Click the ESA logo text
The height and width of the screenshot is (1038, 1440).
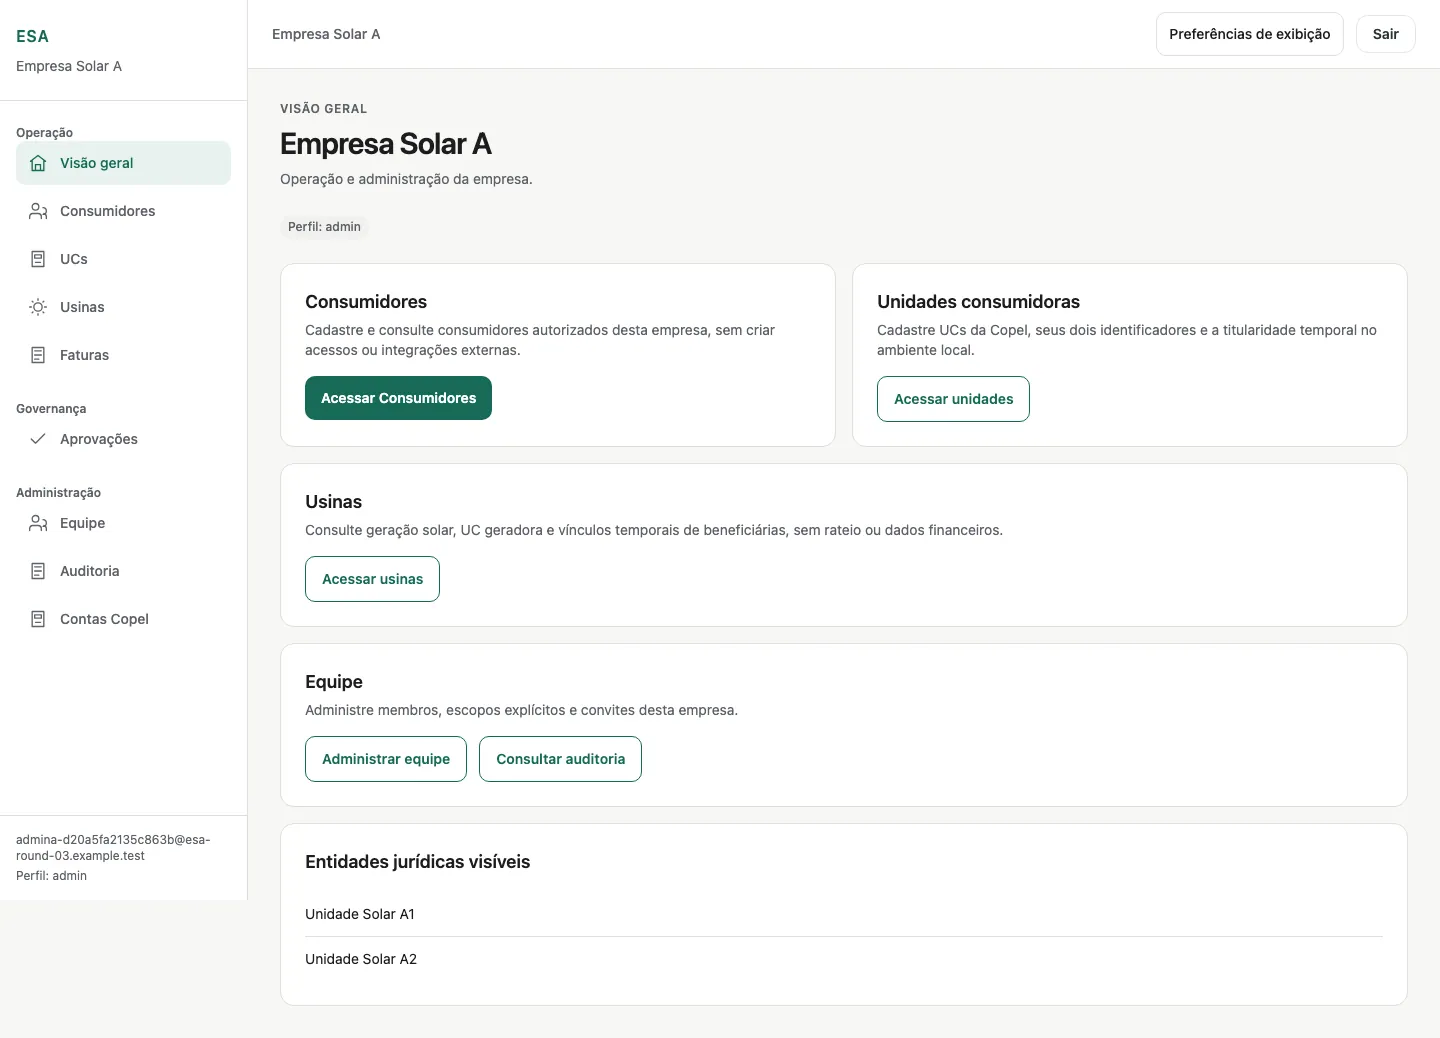(32, 36)
